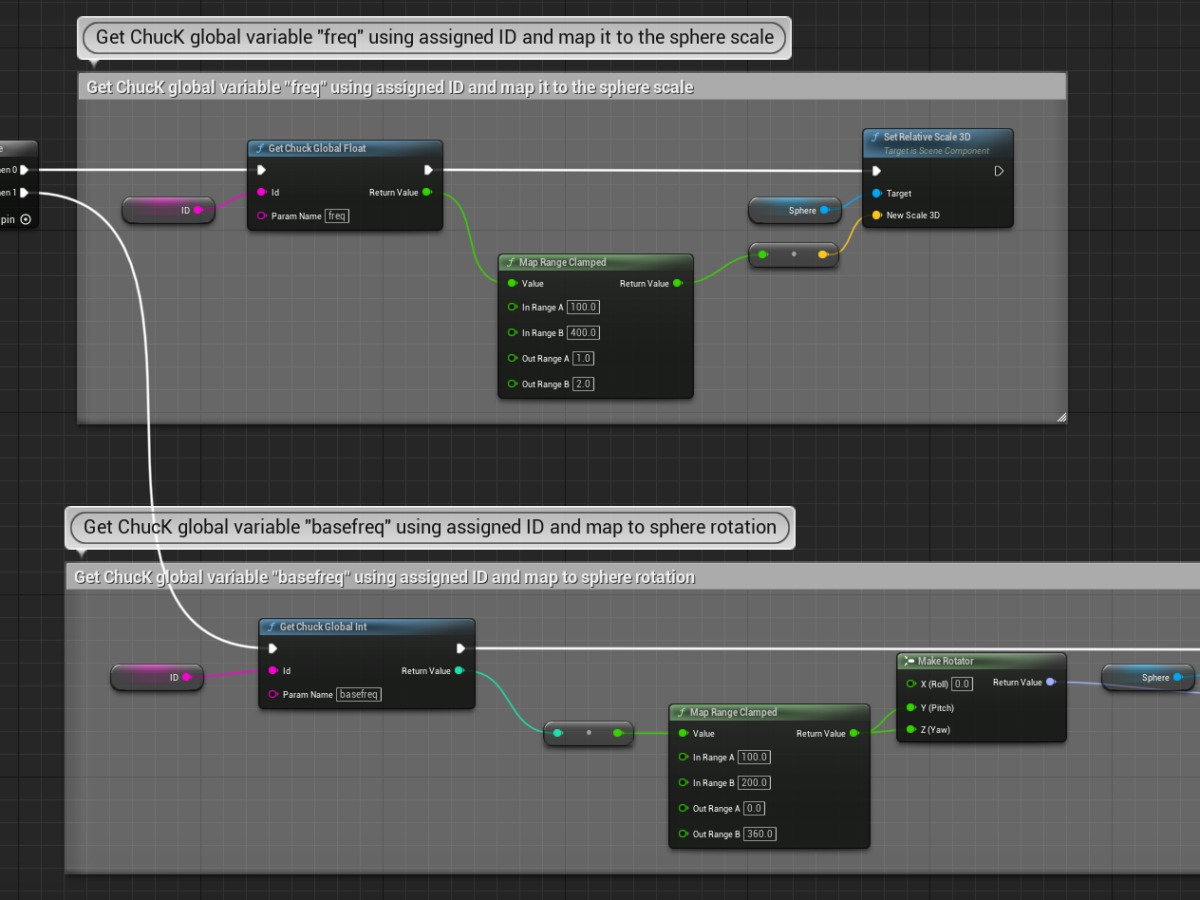
Task: Select the ID variable node feeding Get Chuck Global Float
Action: pyautogui.click(x=165, y=210)
